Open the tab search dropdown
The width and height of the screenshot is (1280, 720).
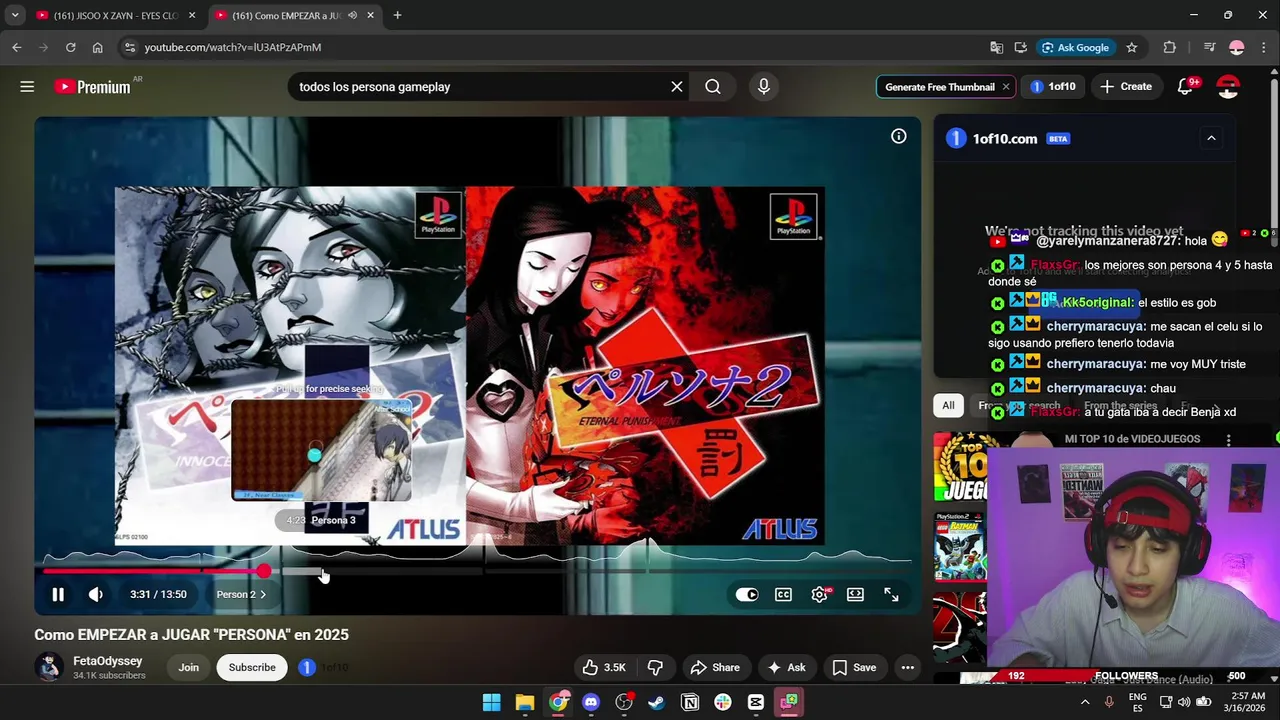(15, 15)
